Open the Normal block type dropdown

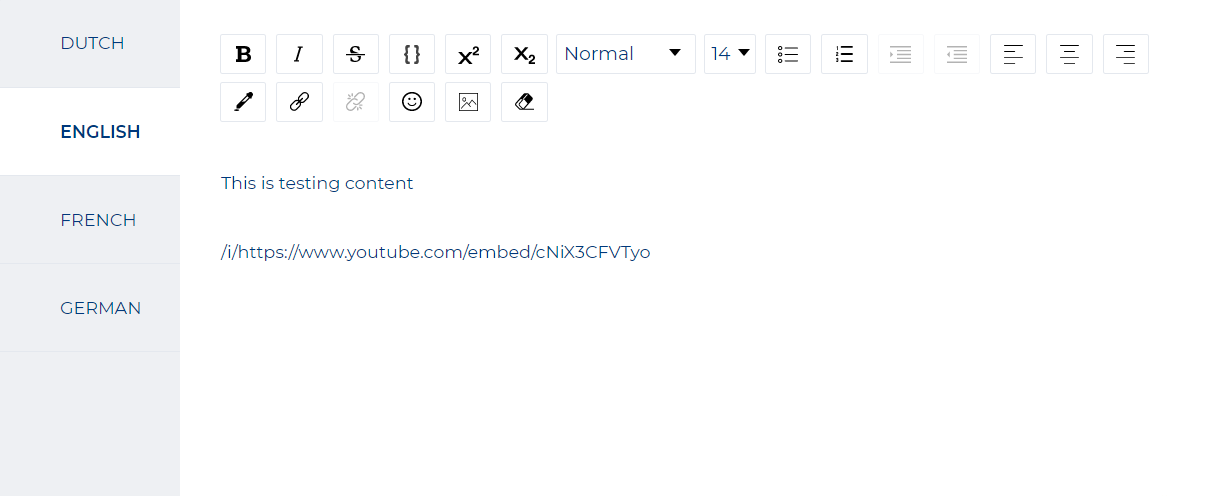[x=625, y=54]
